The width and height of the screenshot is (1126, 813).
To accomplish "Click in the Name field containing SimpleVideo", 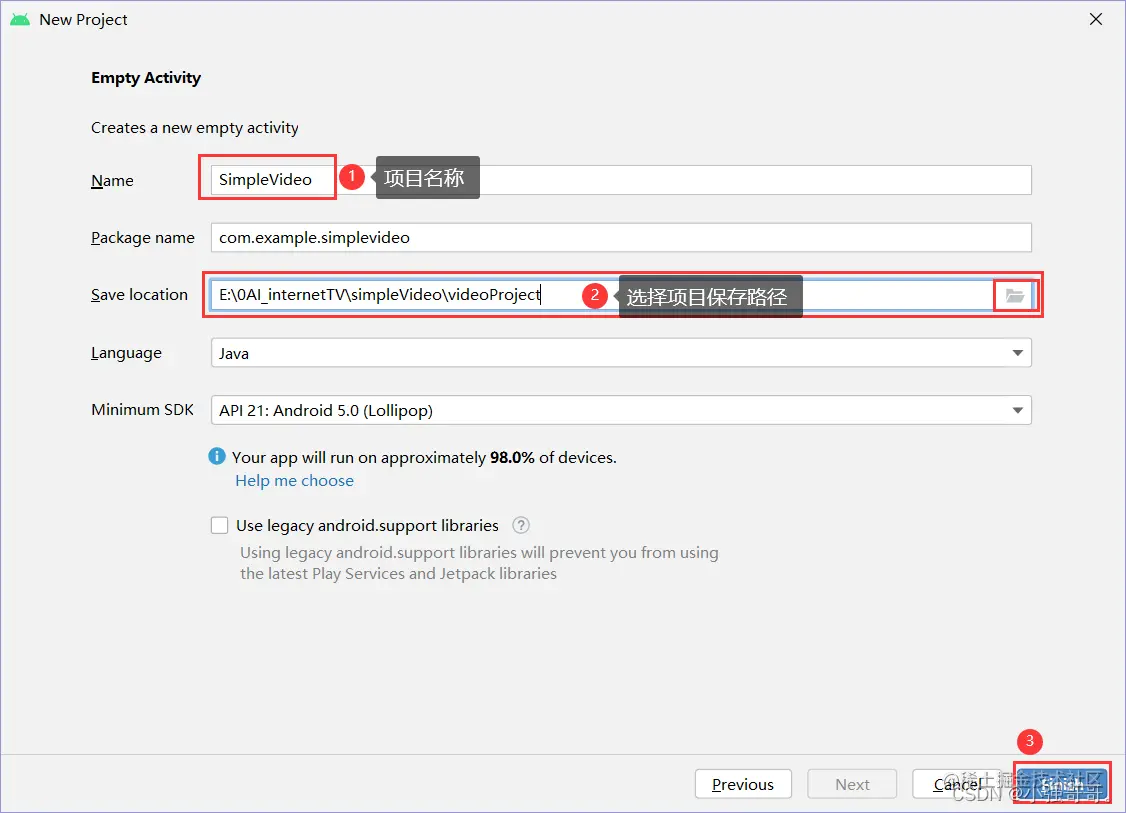I will point(621,180).
